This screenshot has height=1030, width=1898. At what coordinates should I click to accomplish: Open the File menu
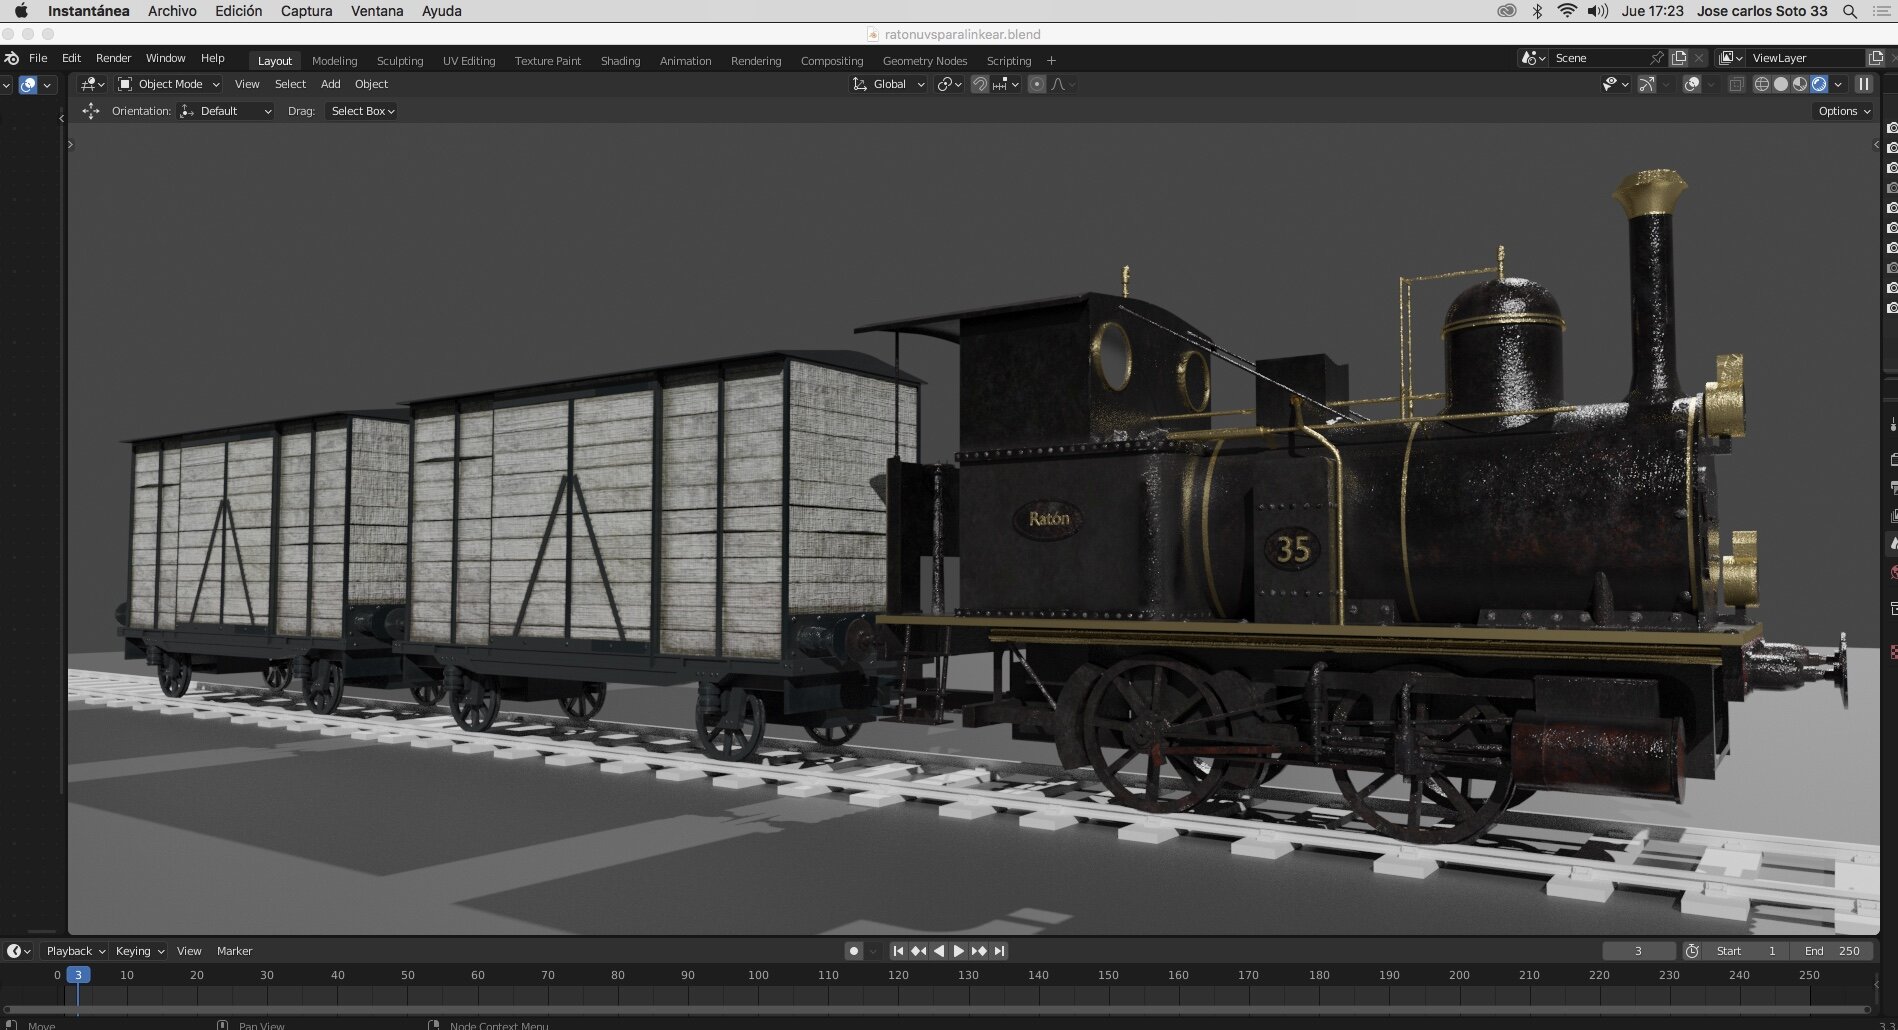tap(38, 58)
